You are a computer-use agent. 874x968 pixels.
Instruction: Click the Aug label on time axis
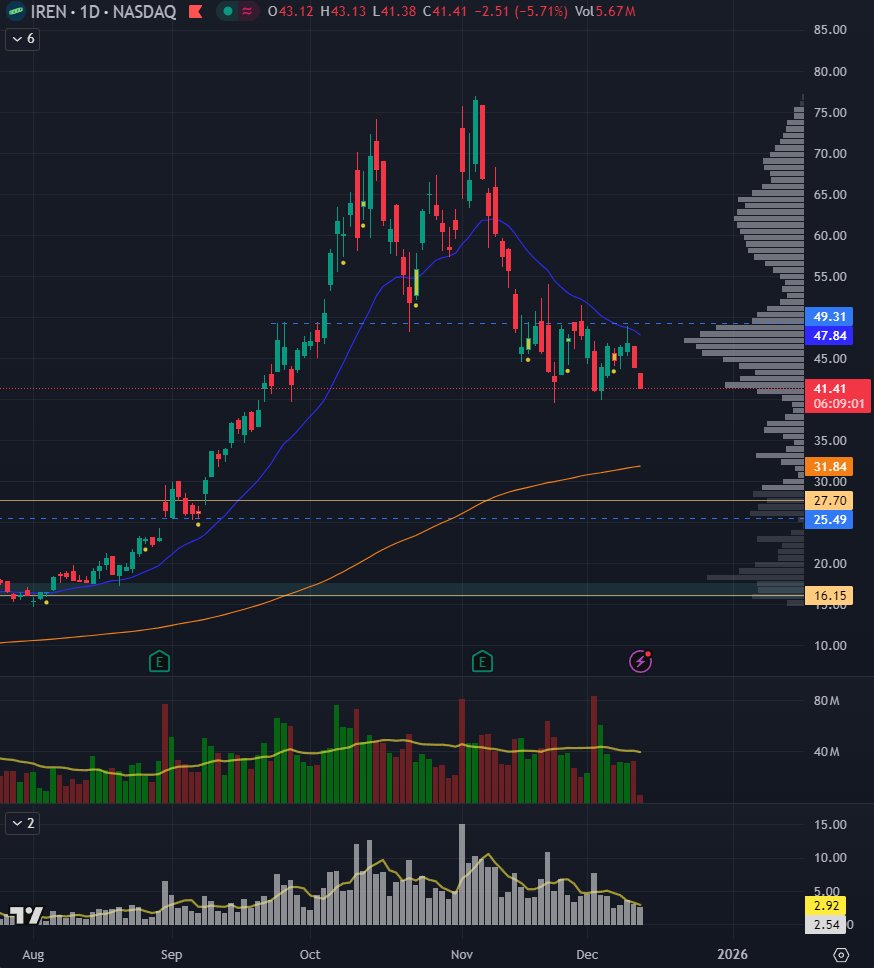[x=33, y=954]
